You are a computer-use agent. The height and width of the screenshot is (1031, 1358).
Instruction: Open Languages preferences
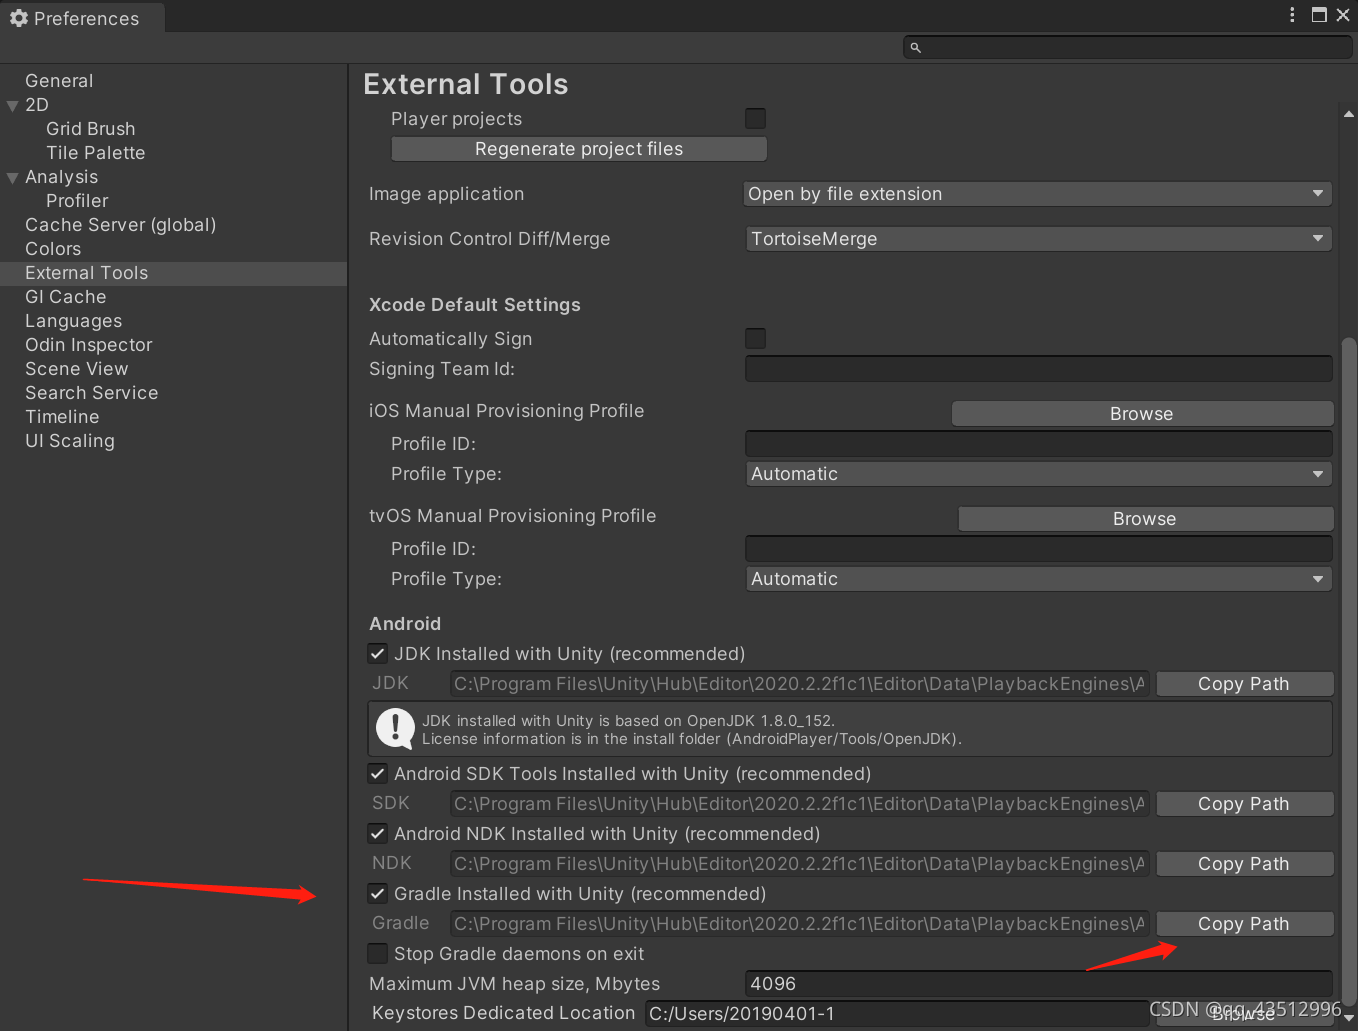pos(73,320)
